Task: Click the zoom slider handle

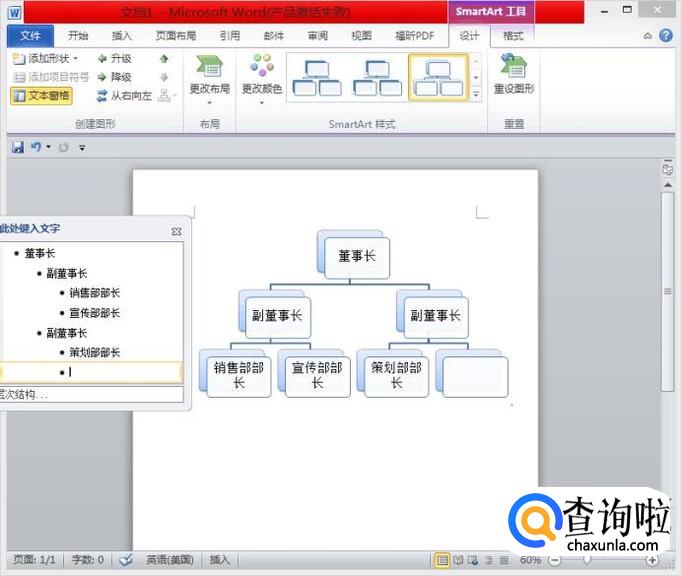Action: [x=587, y=560]
